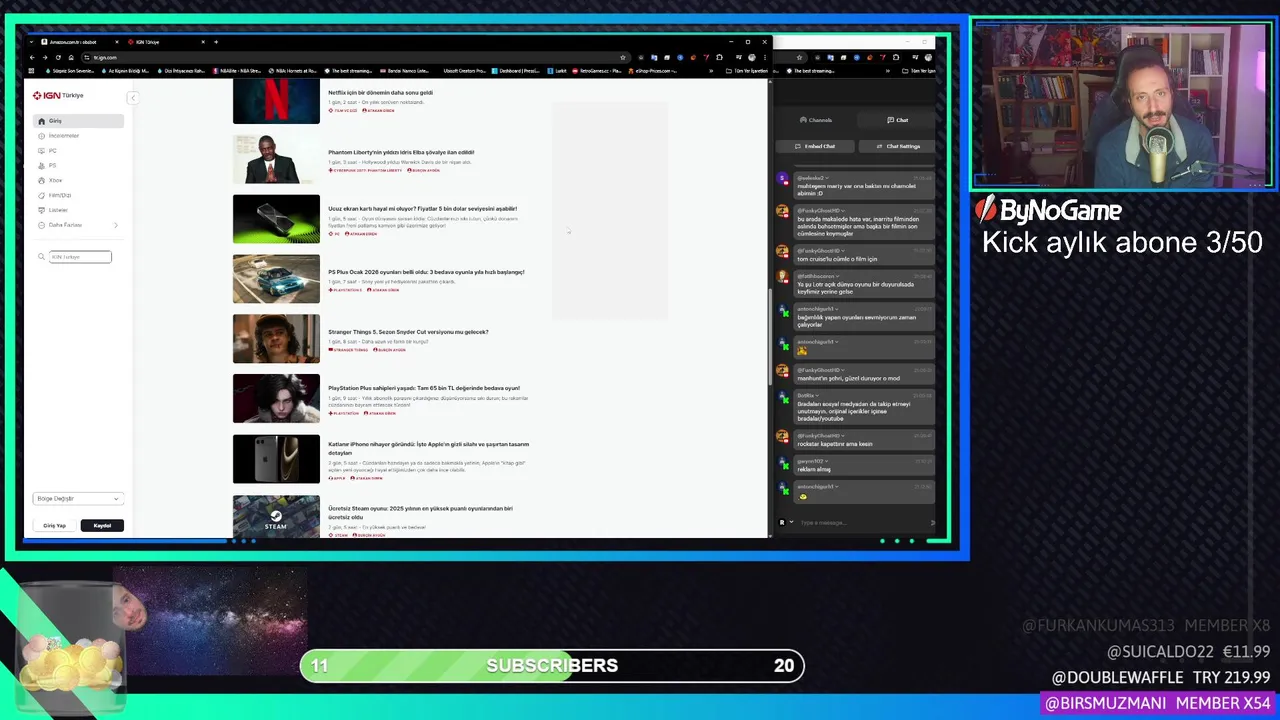1280x720 pixels.
Task: Open the PC section in IGN sidebar
Action: [x=53, y=151]
